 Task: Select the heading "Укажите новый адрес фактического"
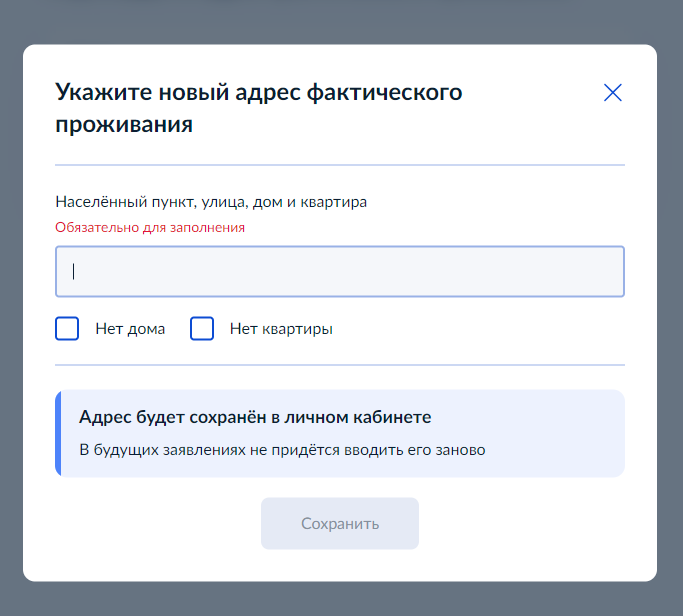click(x=259, y=92)
